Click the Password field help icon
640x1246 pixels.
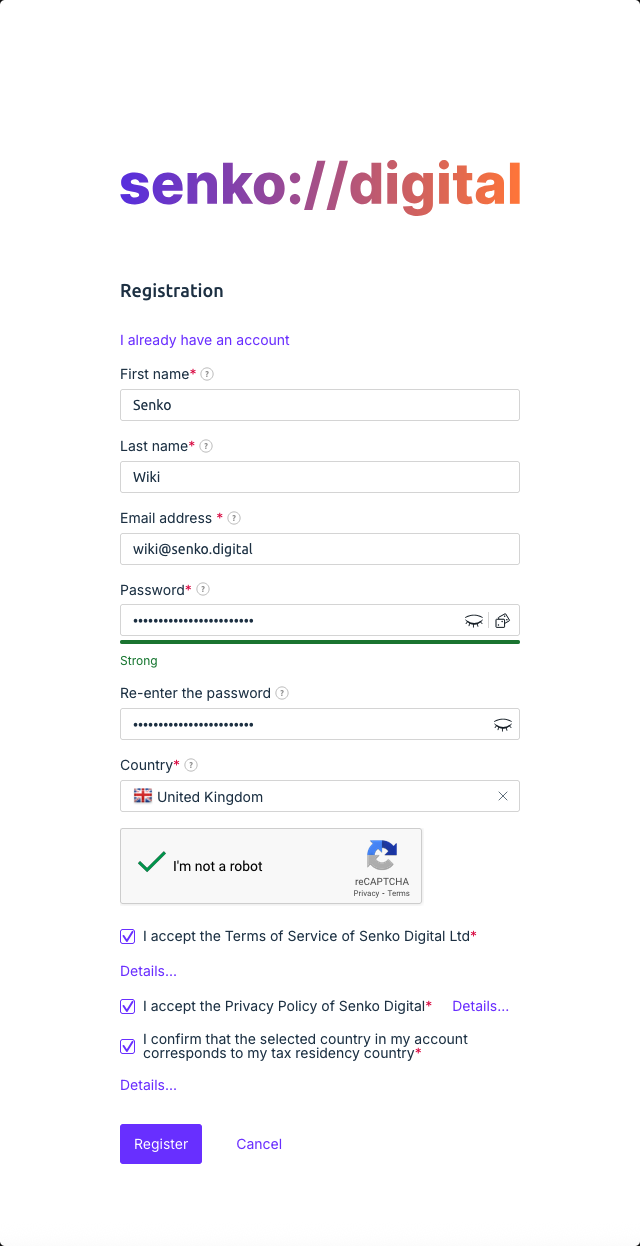203,590
